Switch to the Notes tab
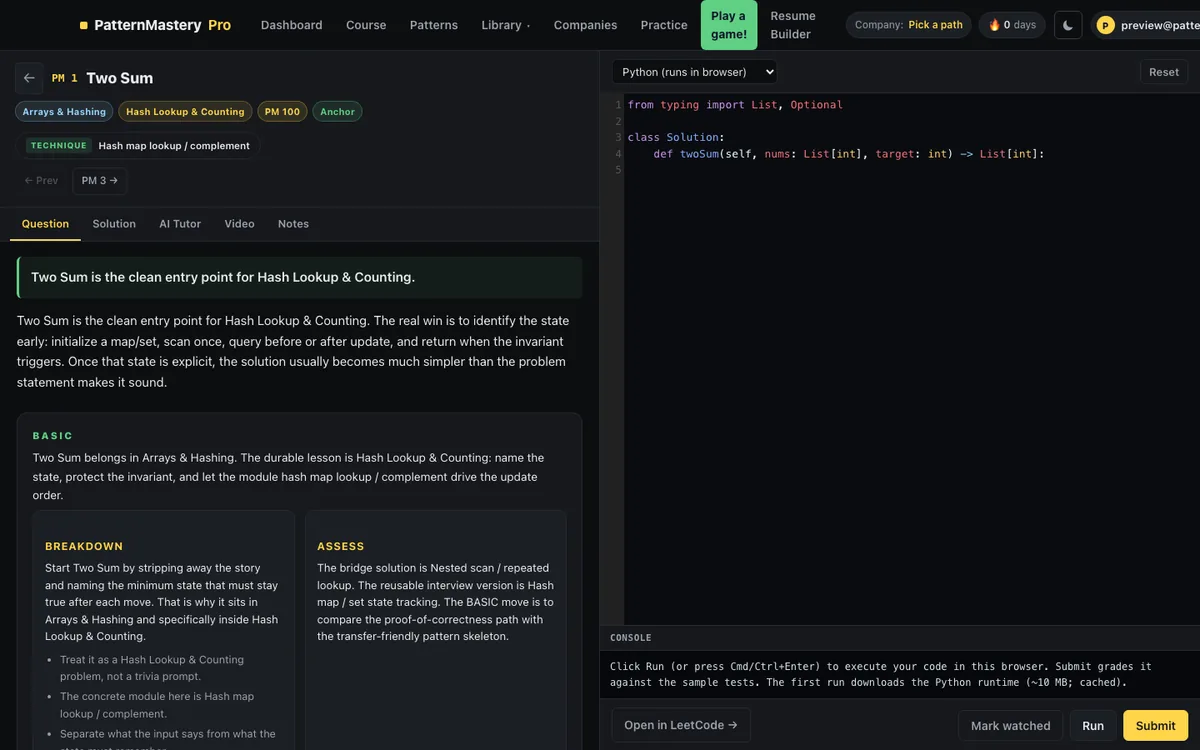 pos(293,224)
